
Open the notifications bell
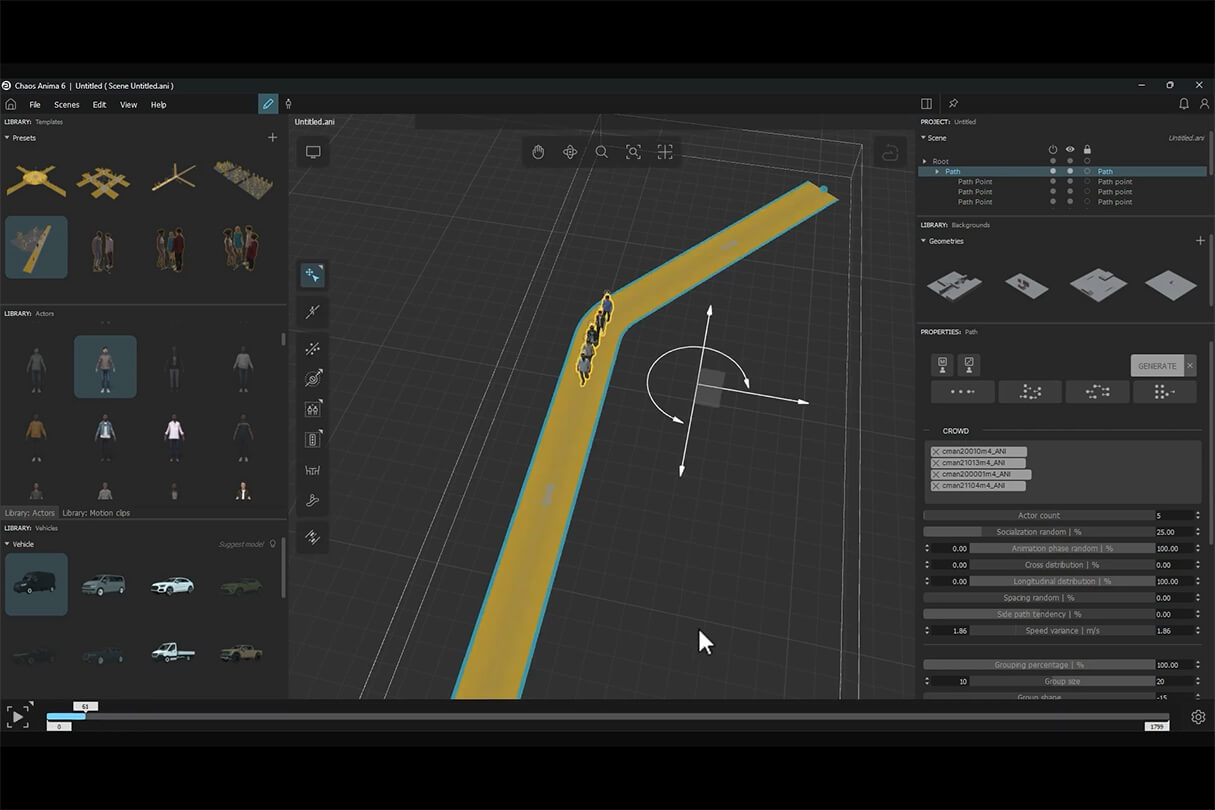pyautogui.click(x=1184, y=104)
